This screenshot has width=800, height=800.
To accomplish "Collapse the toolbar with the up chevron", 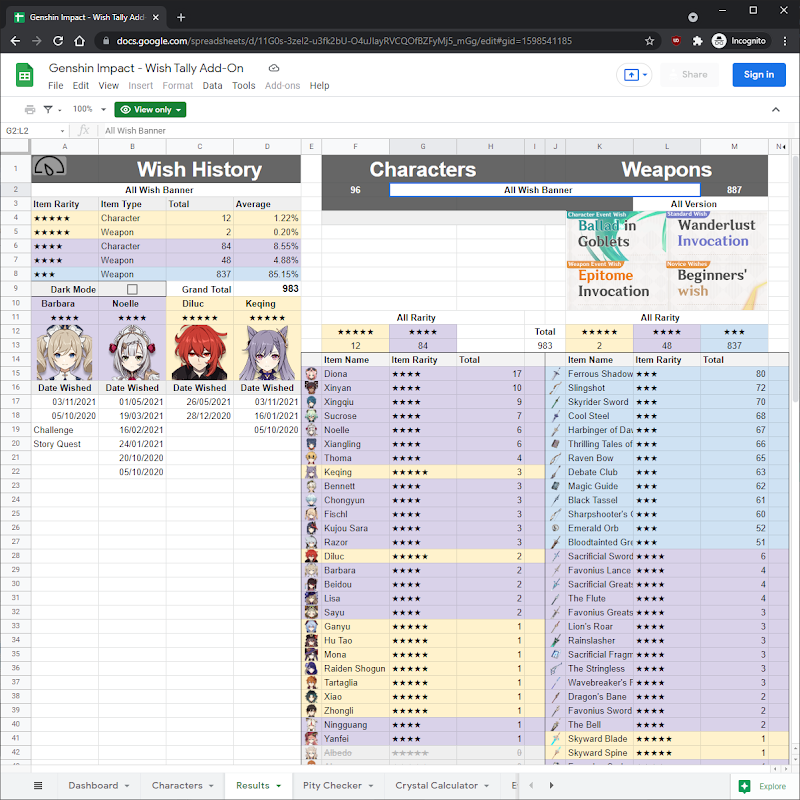I will pos(776,110).
